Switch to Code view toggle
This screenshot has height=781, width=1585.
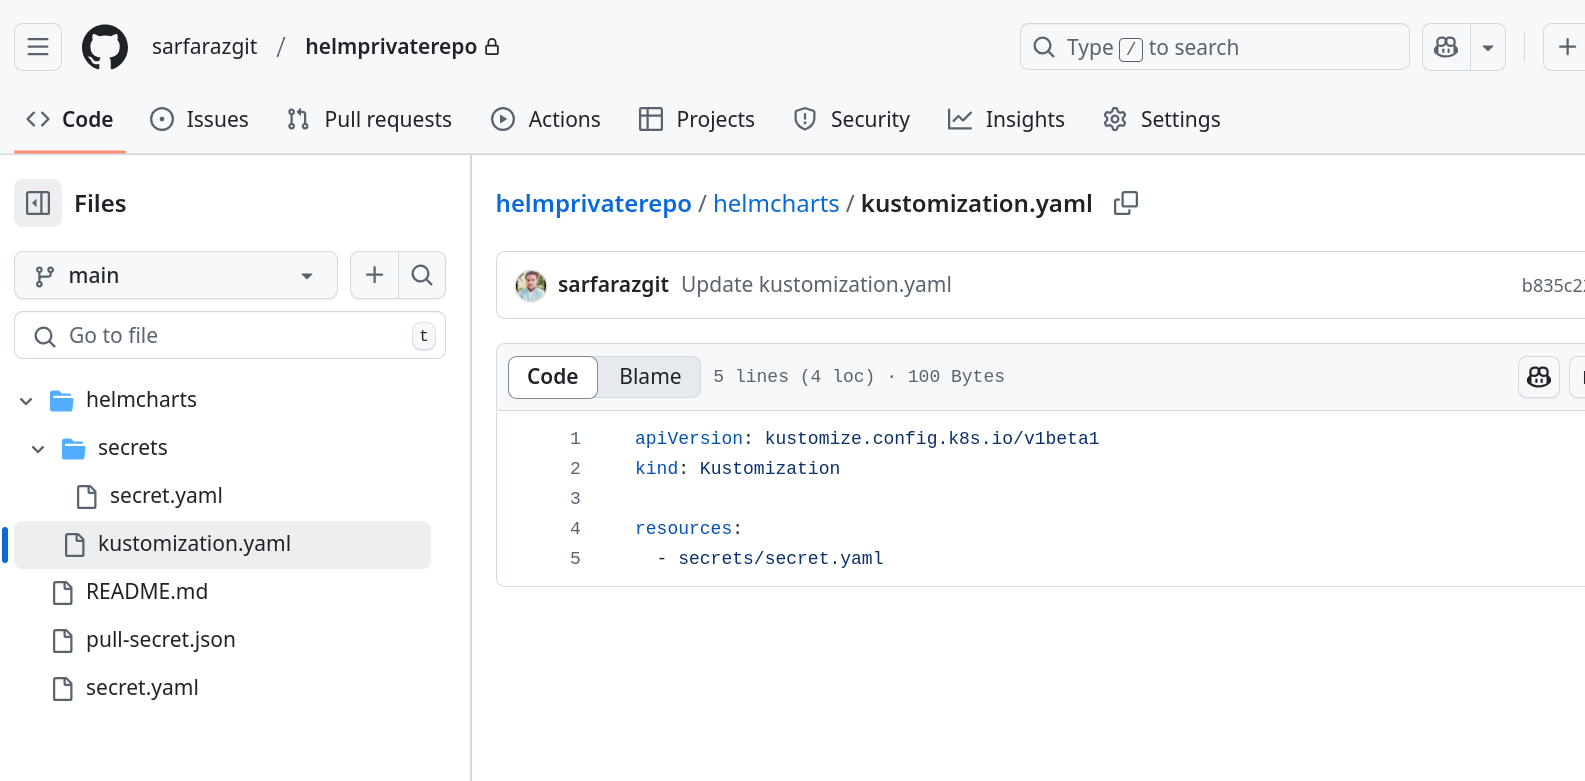point(552,377)
